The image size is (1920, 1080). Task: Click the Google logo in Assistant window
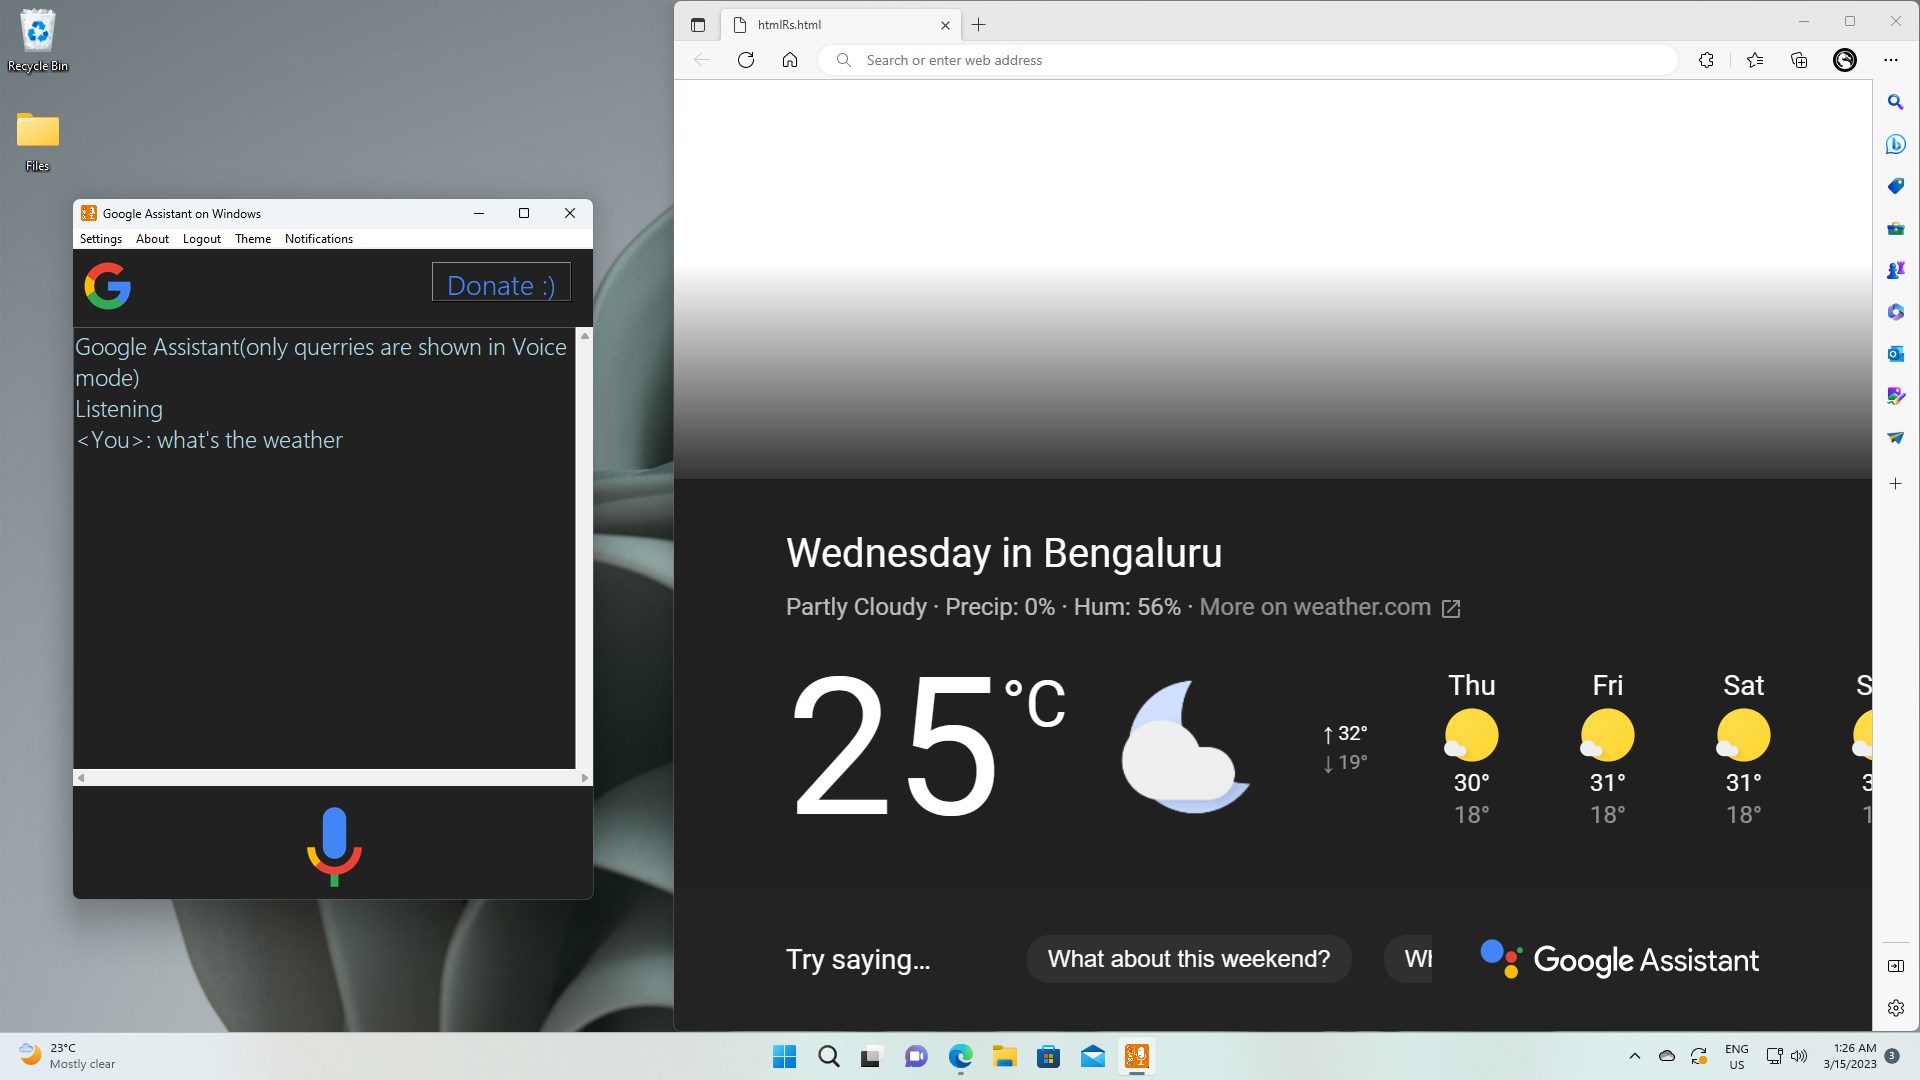[108, 286]
